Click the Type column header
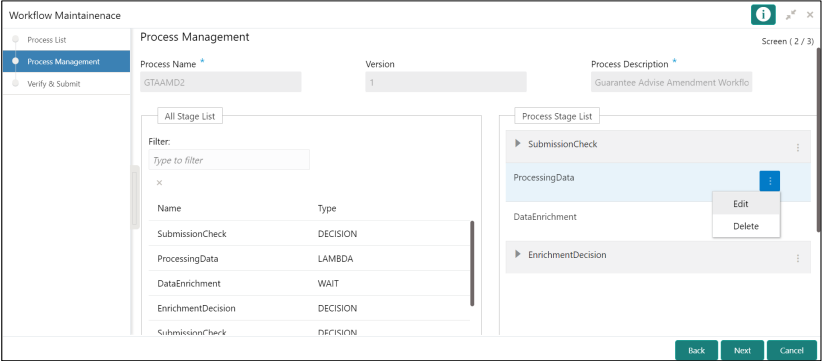822x361 pixels. point(327,208)
